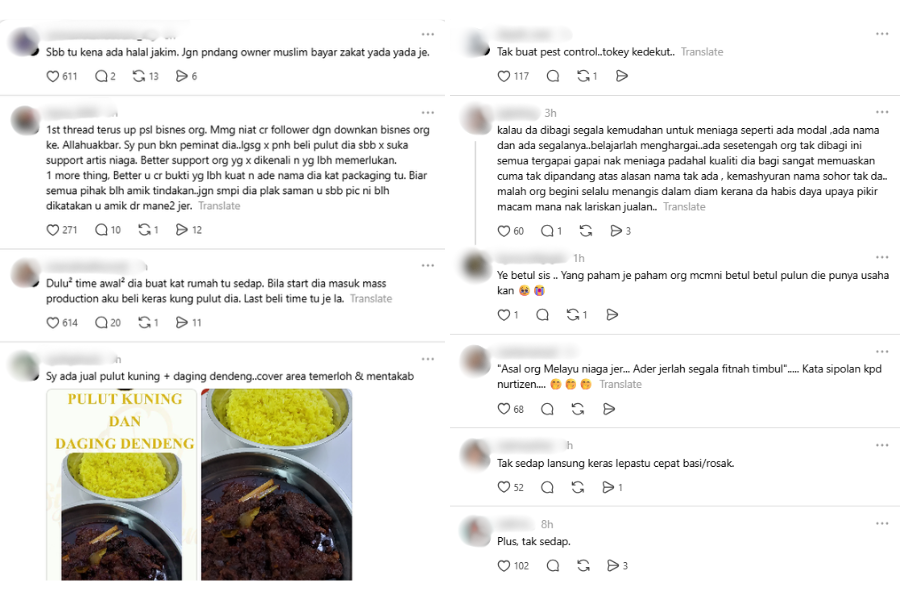
Task: Open the options menu on the fitnah quote comment
Action: 880,351
